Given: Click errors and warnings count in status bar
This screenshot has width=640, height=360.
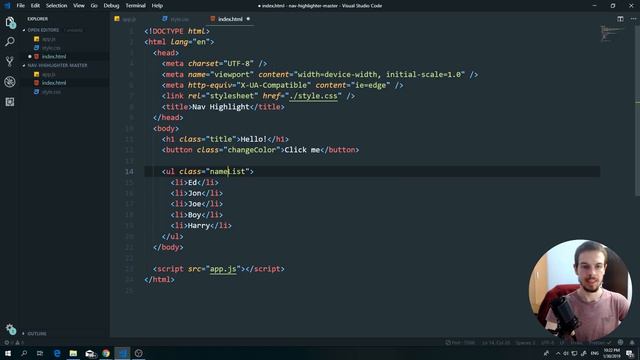Looking at the screenshot, I should pos(14,342).
